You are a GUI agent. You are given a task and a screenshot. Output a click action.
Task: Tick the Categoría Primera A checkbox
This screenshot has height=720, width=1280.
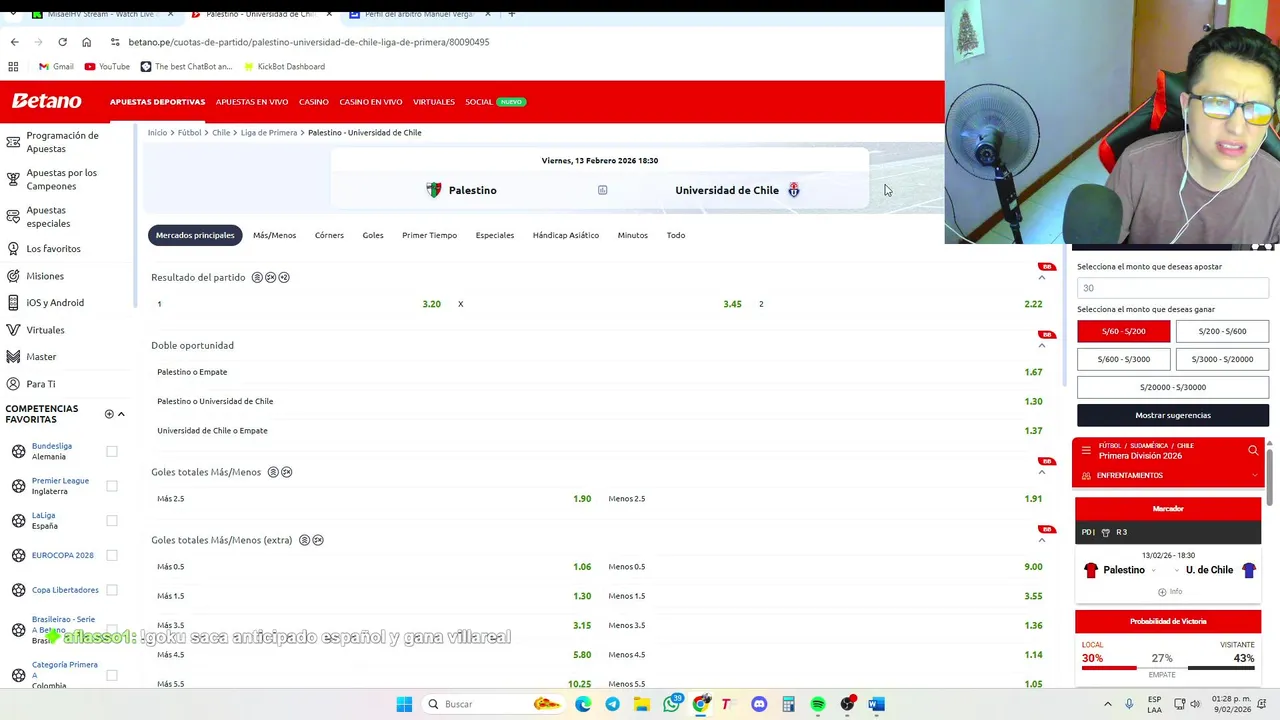coord(112,675)
